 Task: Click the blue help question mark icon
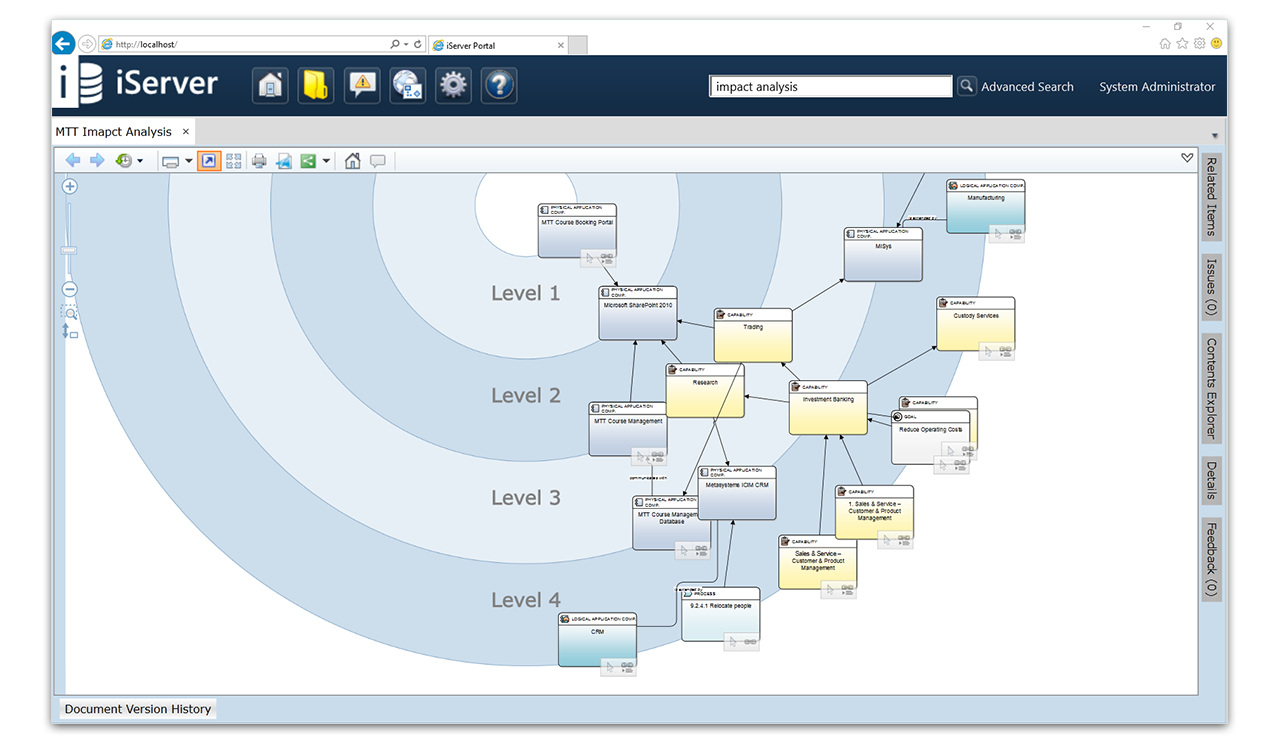[498, 86]
